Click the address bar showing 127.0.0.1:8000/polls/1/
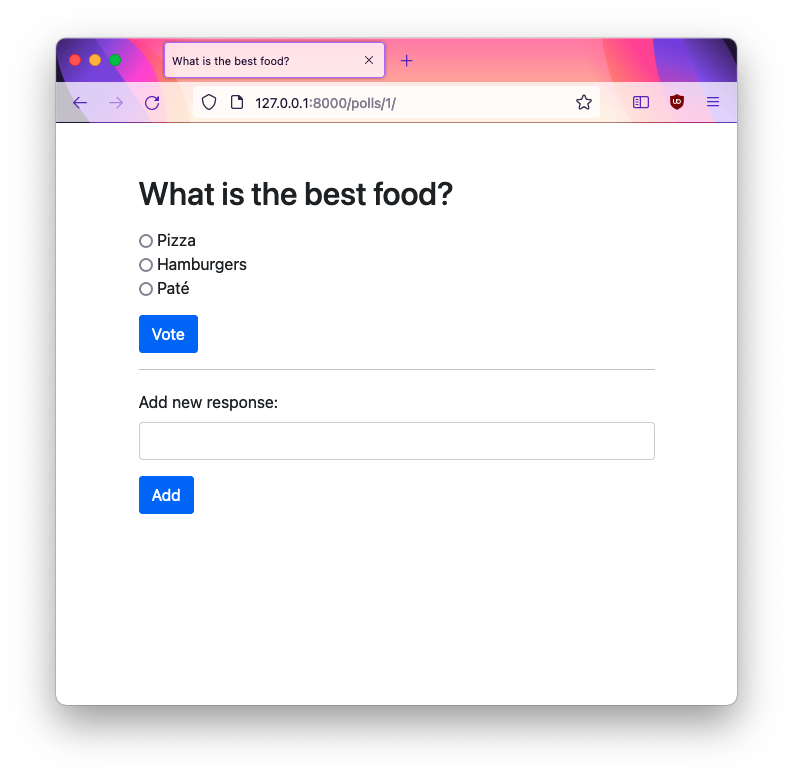Screen dimensions: 793x779 (x=400, y=102)
